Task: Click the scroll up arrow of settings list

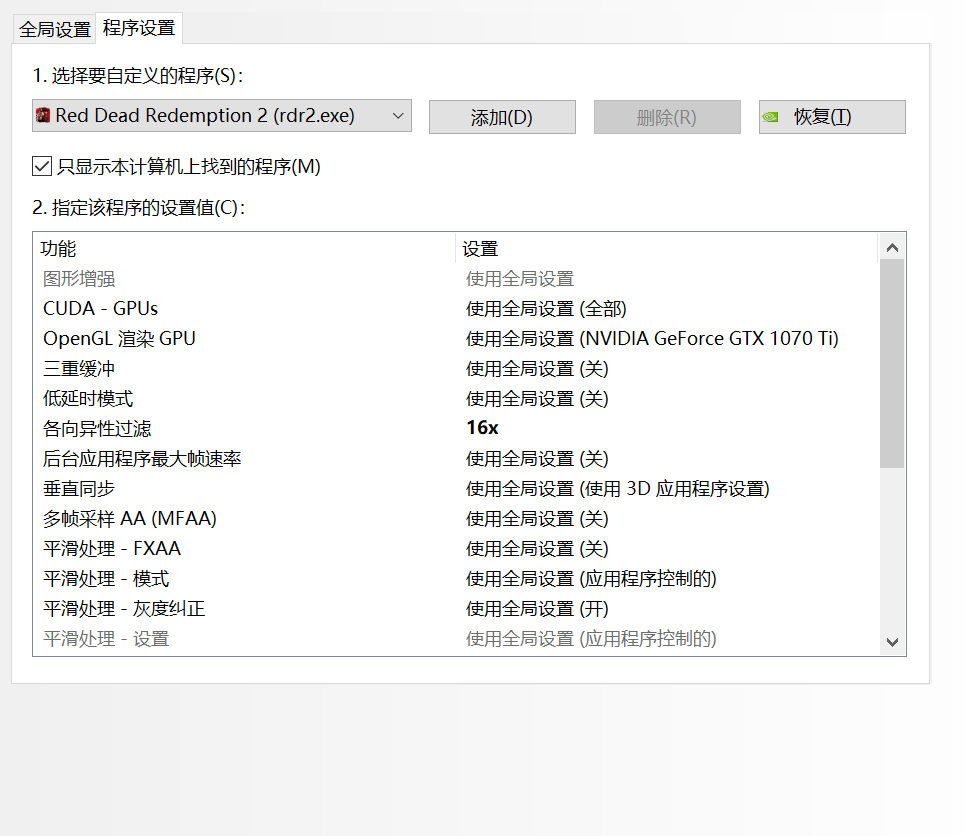Action: click(x=892, y=247)
